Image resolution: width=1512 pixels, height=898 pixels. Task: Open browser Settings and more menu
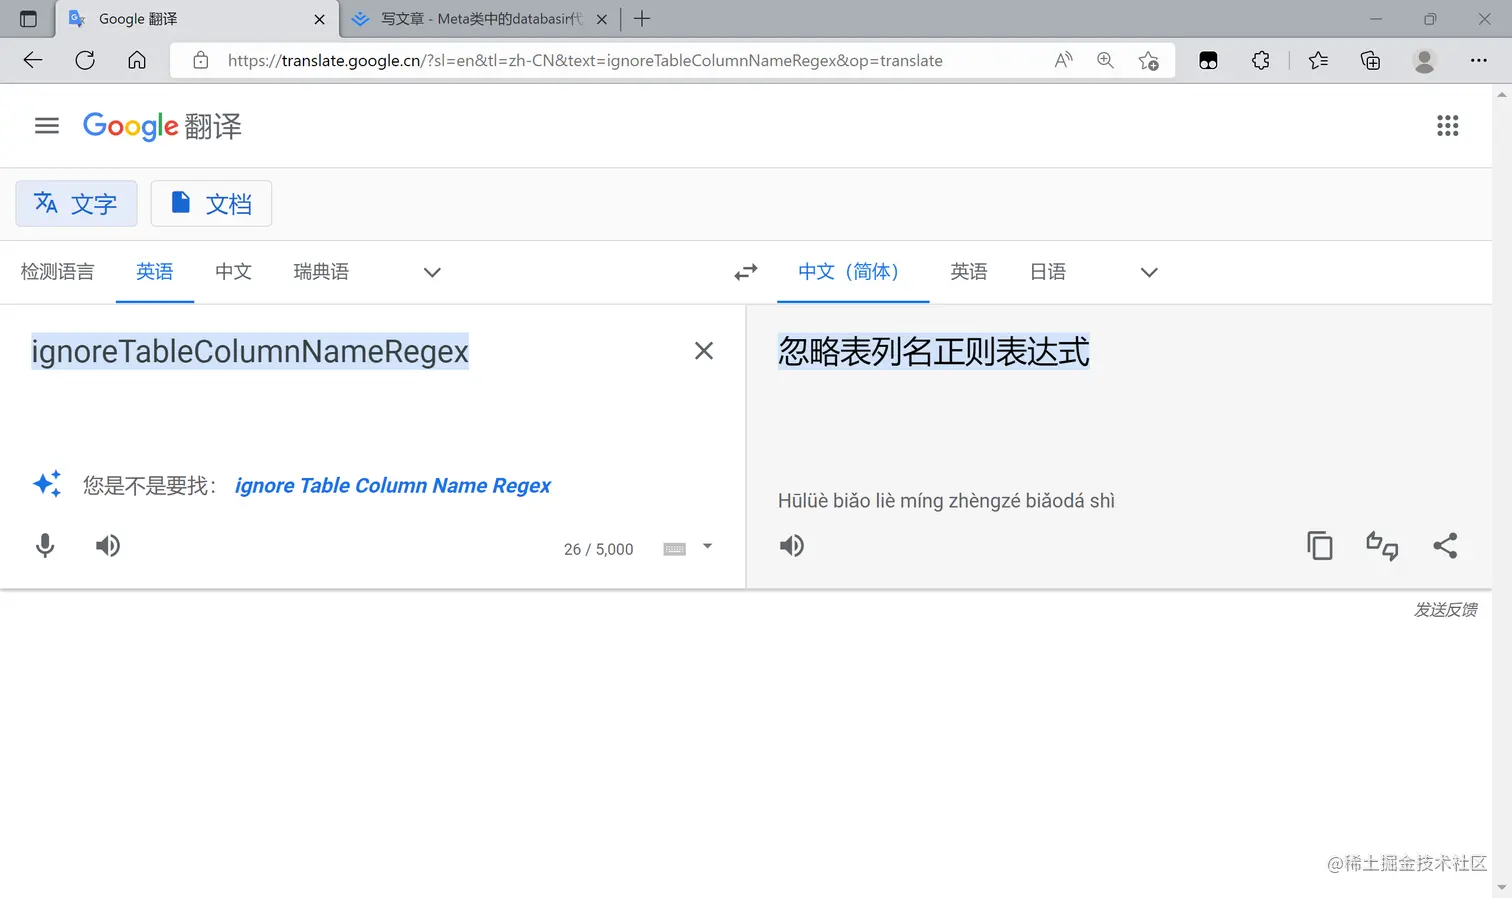(1478, 60)
